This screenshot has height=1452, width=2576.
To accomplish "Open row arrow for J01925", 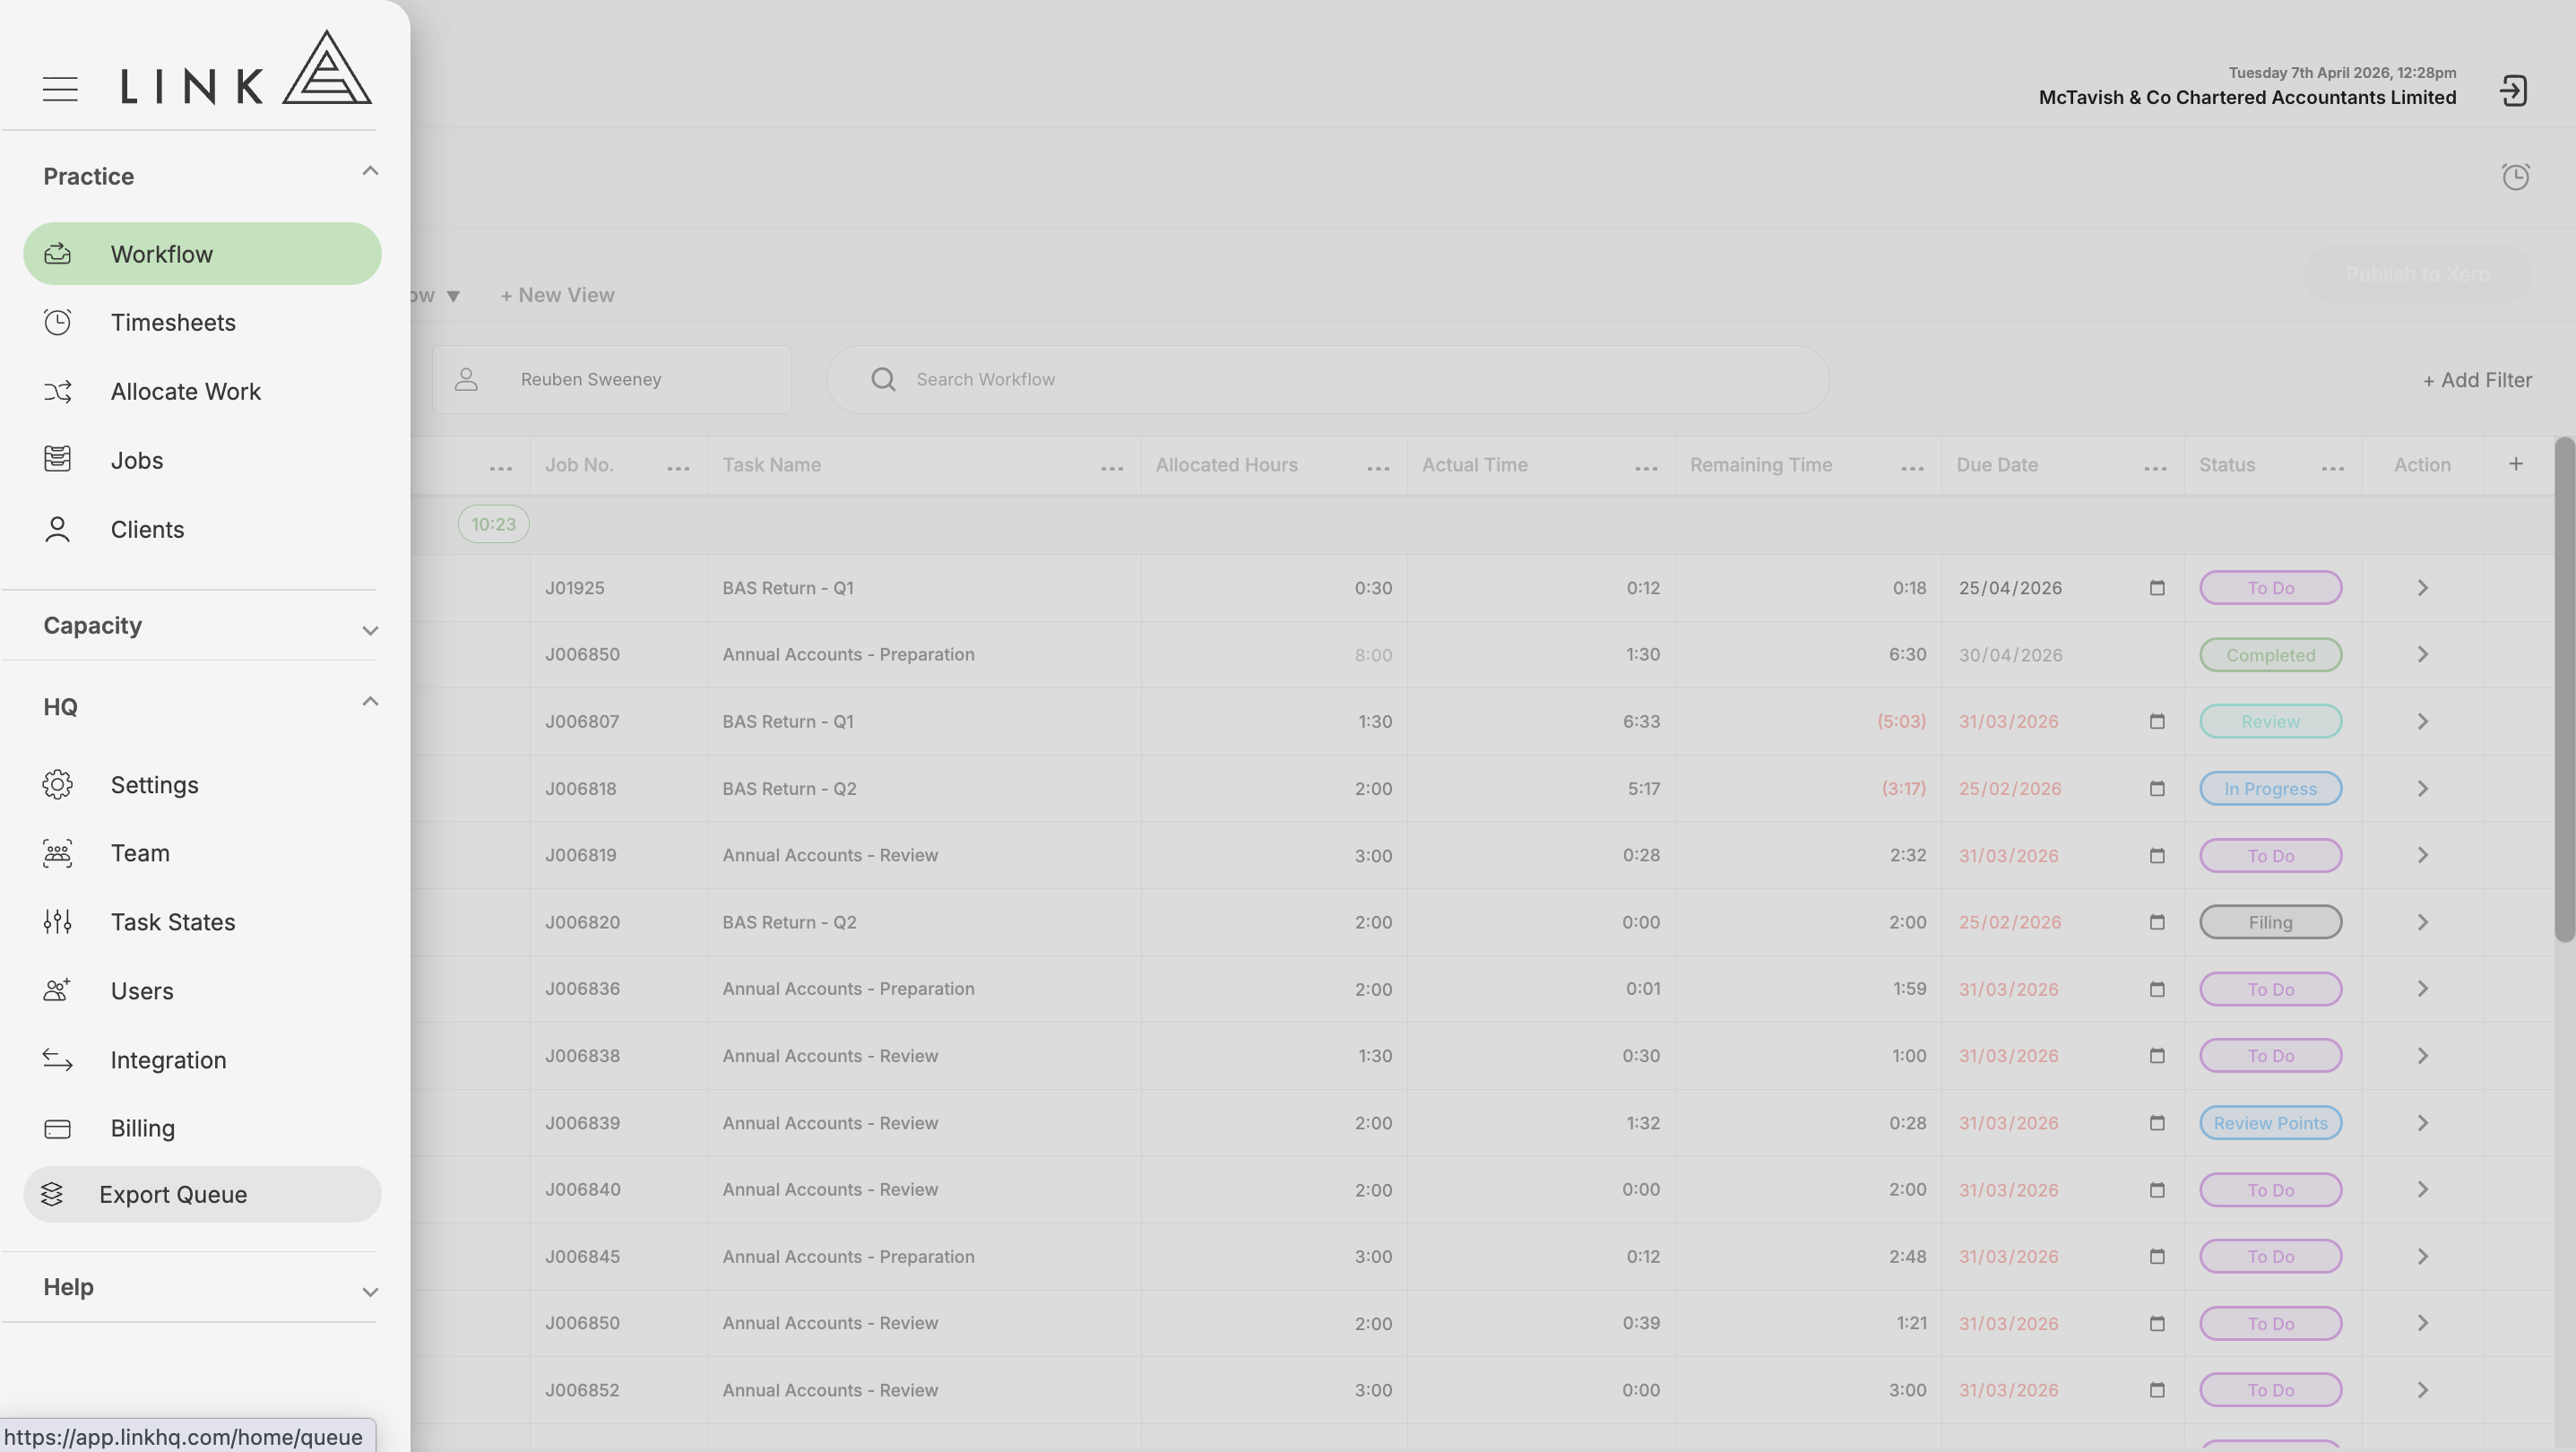I will (x=2423, y=588).
